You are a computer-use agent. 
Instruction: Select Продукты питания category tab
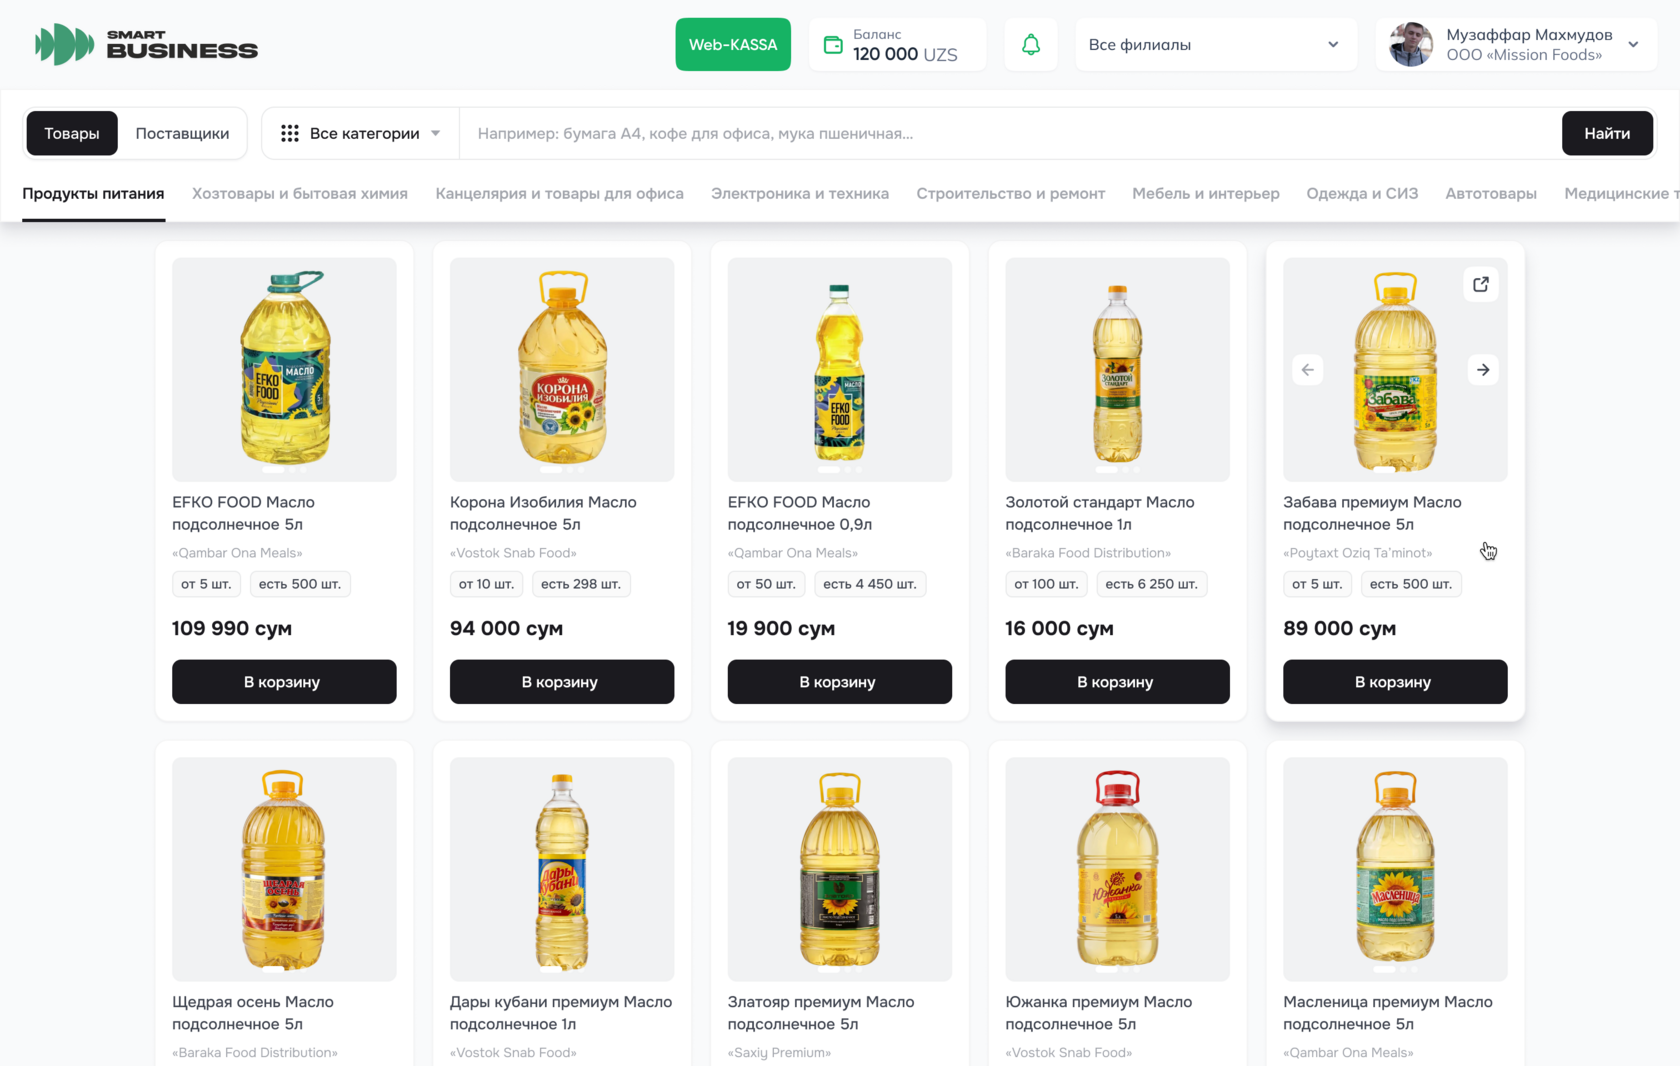tap(93, 193)
